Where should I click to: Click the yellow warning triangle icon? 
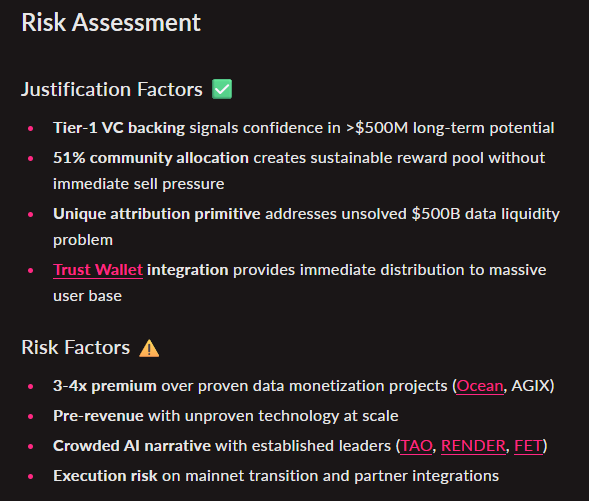[149, 348]
